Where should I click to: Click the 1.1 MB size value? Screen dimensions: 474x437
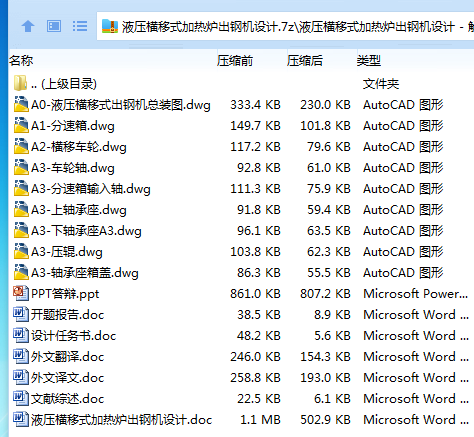(x=260, y=420)
